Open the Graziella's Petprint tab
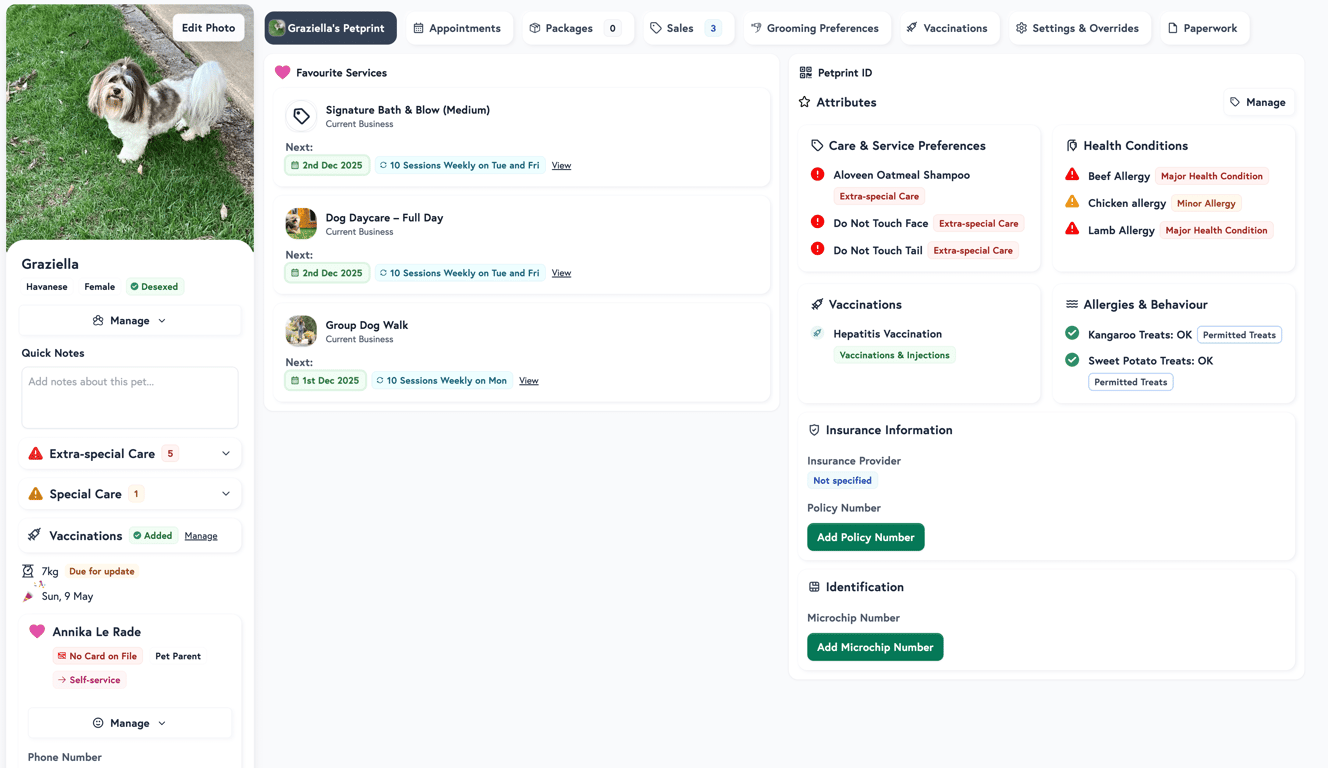The height and width of the screenshot is (768, 1328). [x=331, y=28]
